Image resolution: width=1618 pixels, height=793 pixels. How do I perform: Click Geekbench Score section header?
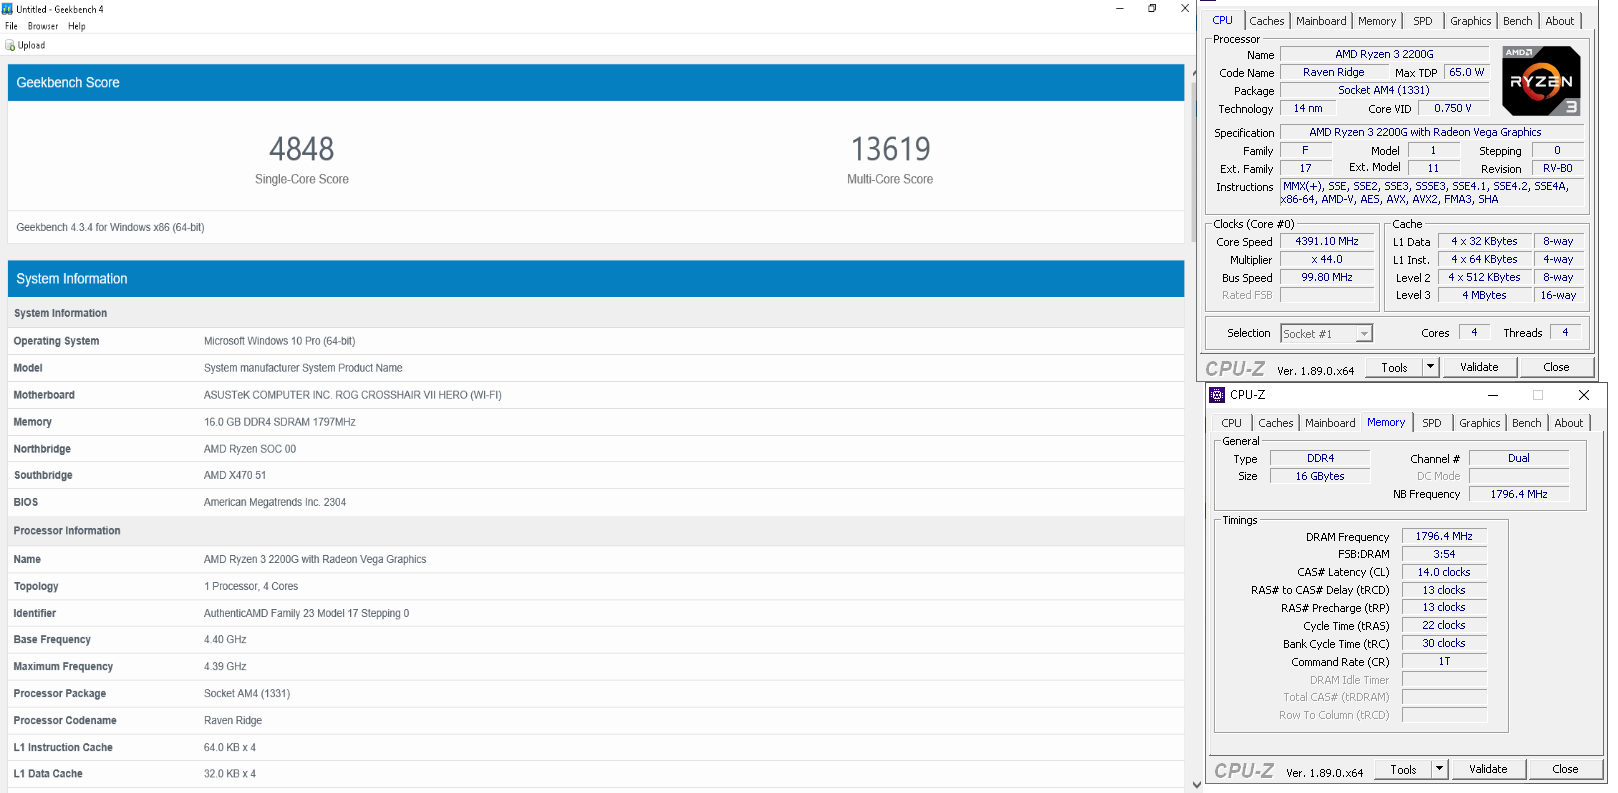tap(596, 83)
